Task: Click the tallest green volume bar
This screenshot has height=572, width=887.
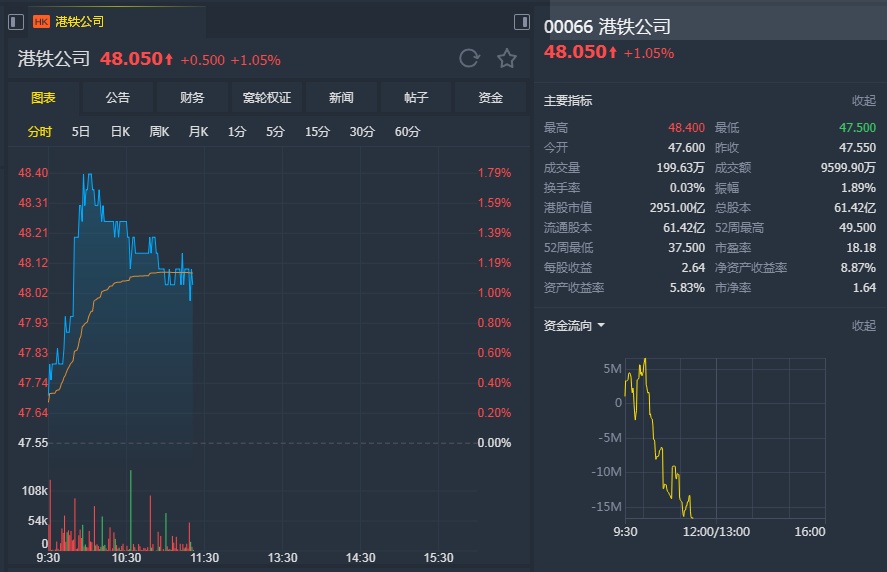Action: coord(131,509)
